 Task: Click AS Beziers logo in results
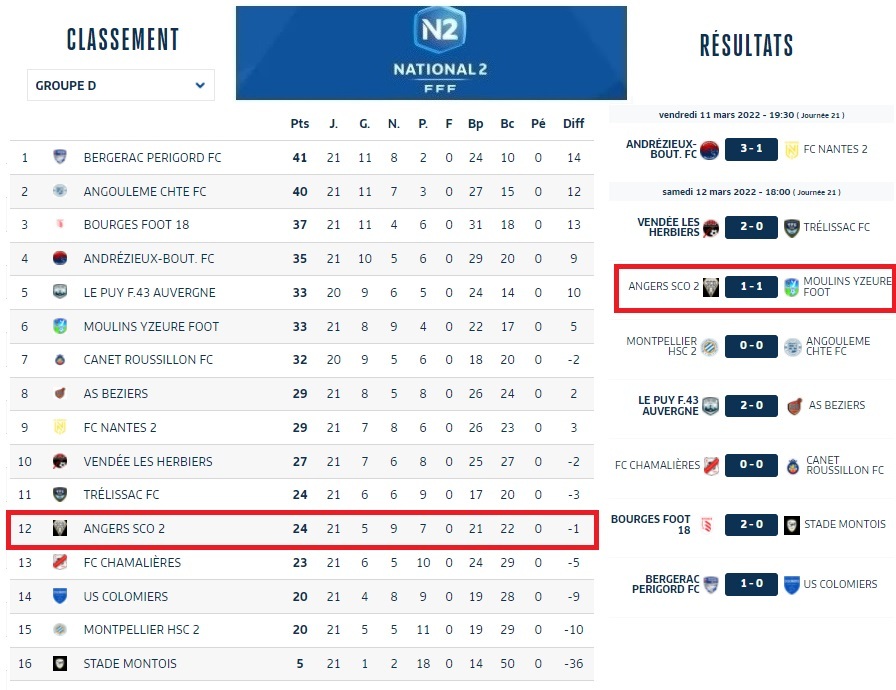coord(794,406)
